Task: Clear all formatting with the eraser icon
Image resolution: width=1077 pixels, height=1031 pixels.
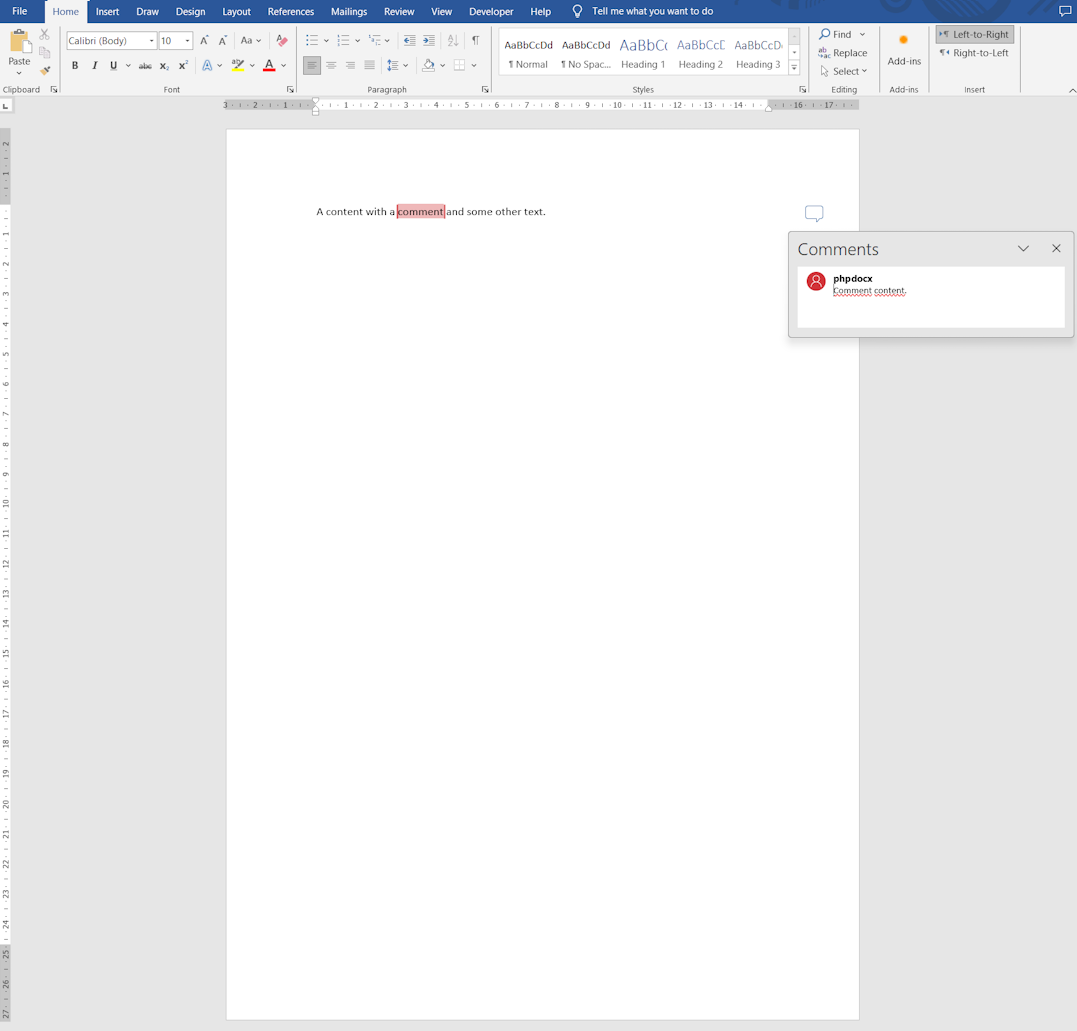Action: [x=282, y=41]
